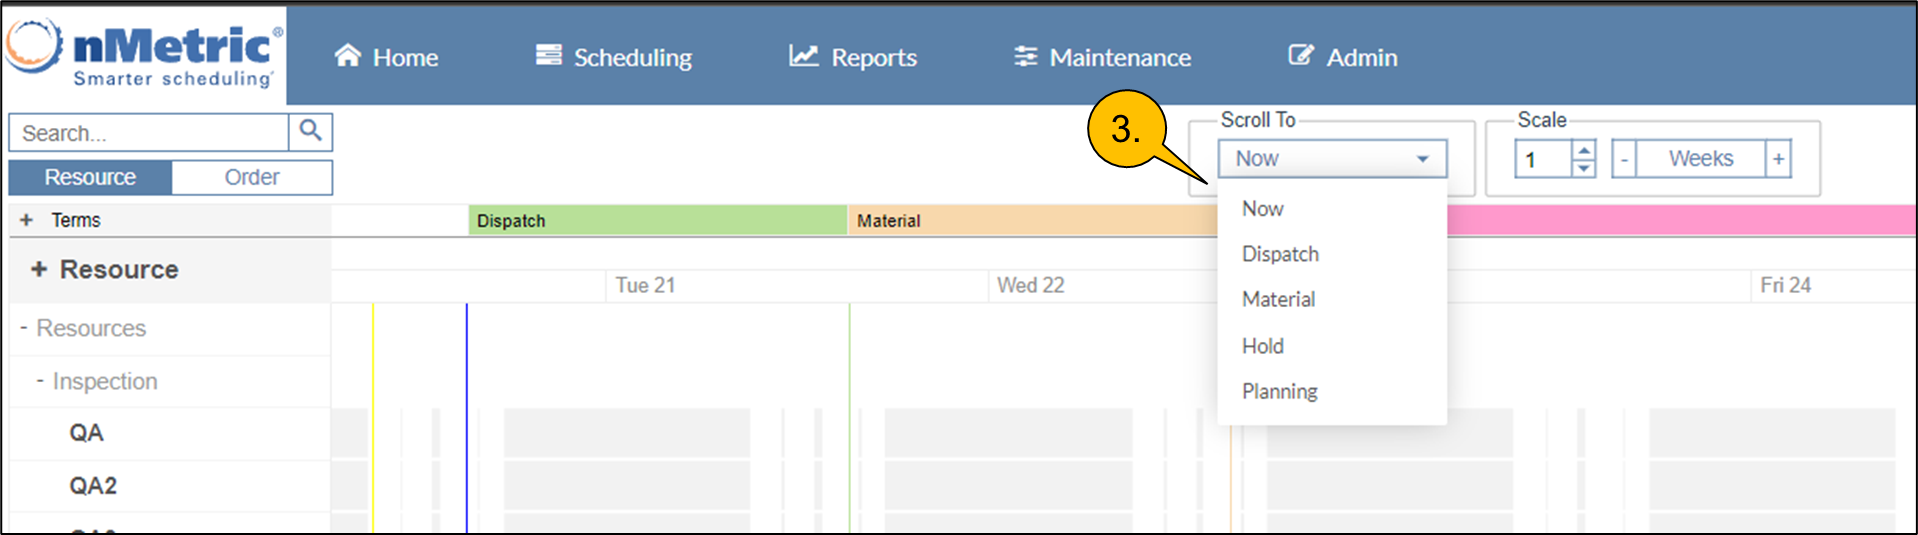
Task: Open the Maintenance menu
Action: [1102, 57]
